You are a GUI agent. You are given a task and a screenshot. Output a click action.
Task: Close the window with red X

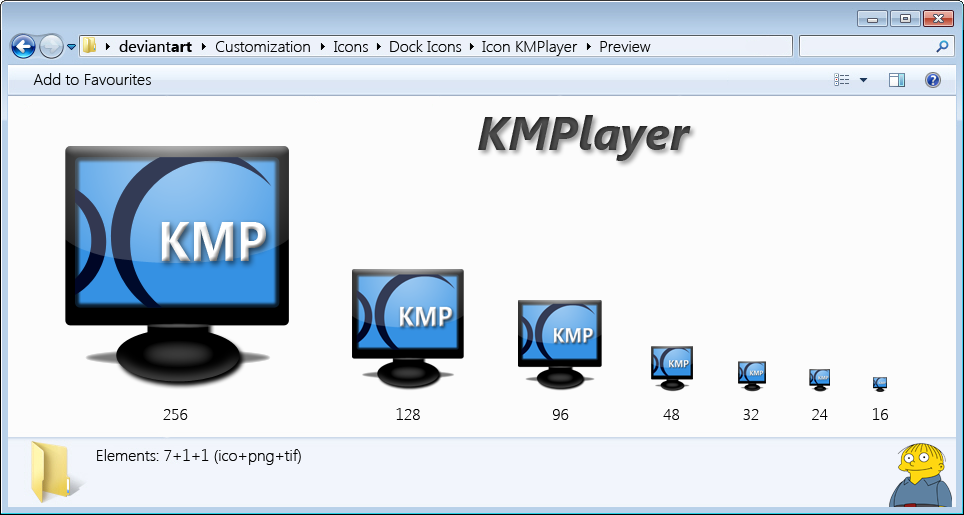(938, 19)
